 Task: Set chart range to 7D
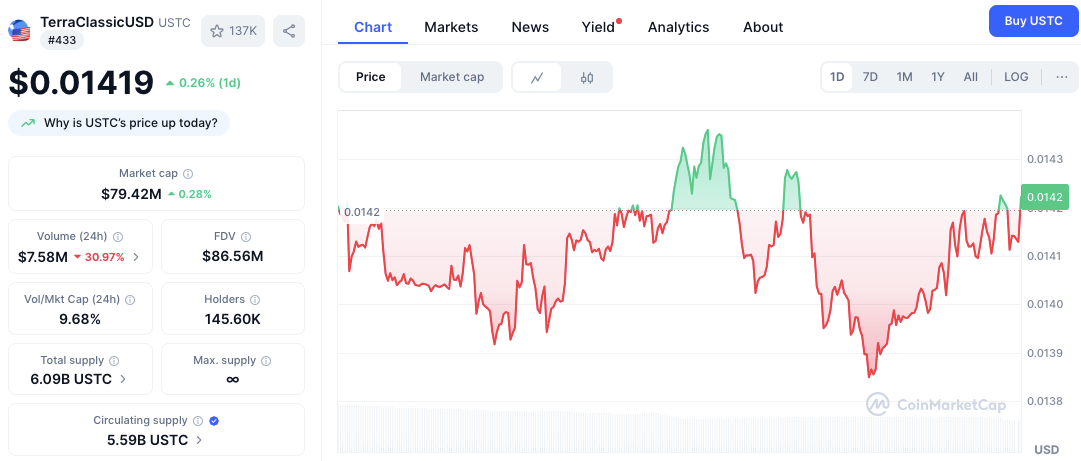point(870,77)
